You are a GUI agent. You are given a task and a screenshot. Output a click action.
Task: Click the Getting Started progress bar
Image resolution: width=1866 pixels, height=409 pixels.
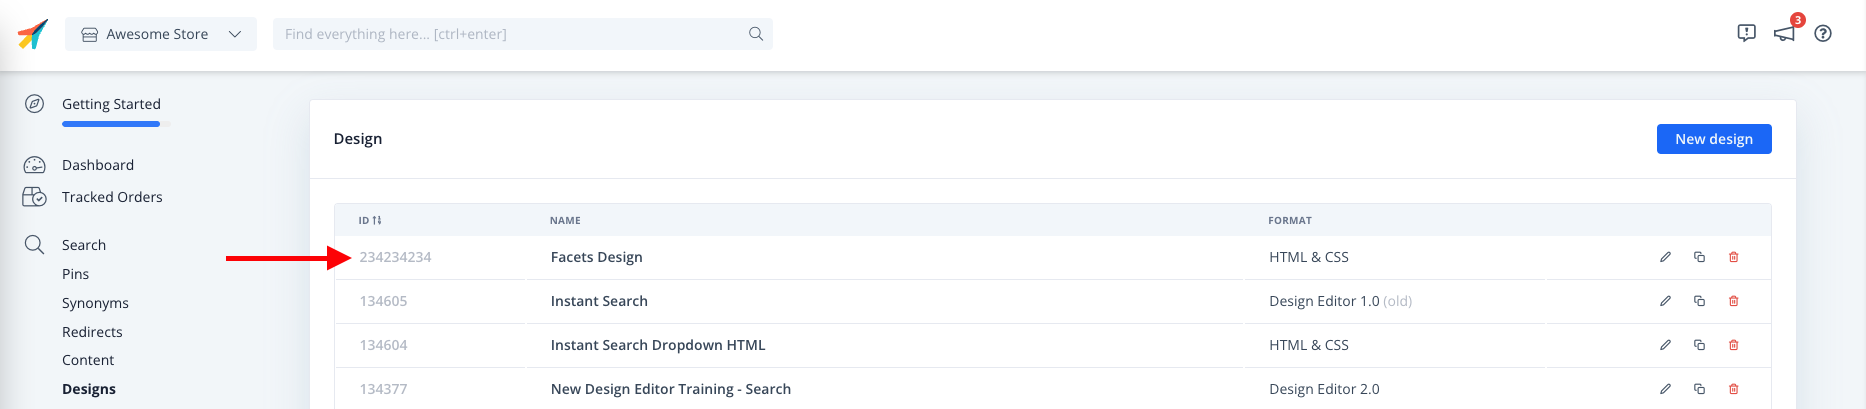click(x=112, y=124)
